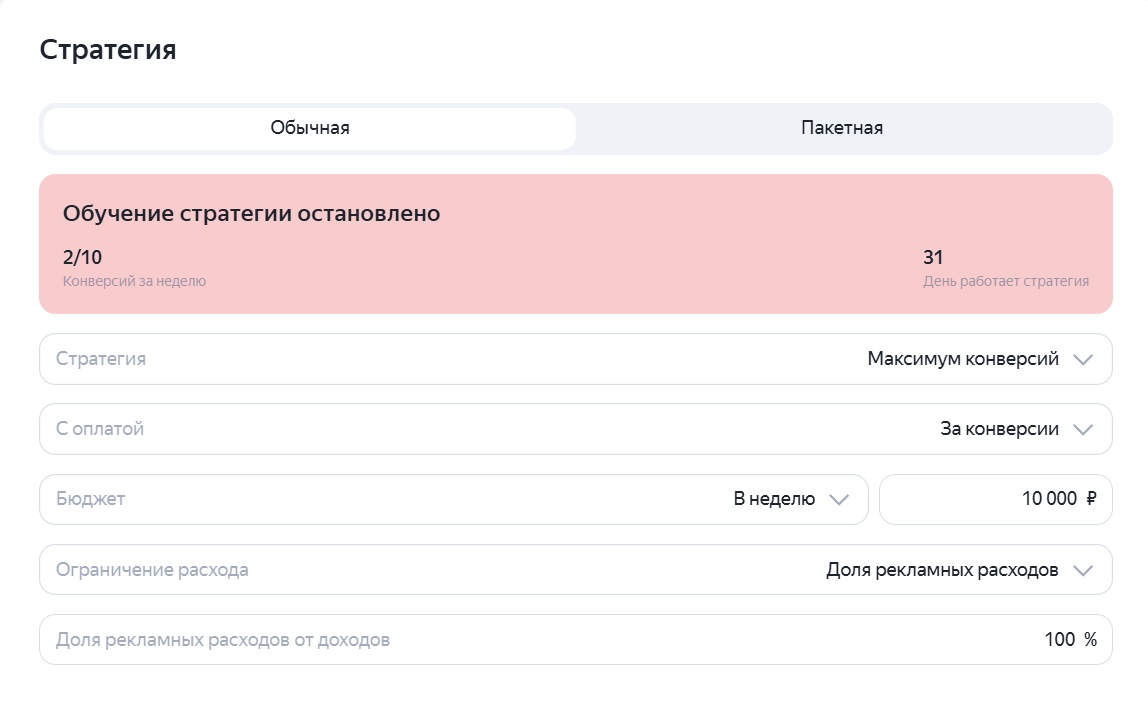Click the chevron next to В неделю

tap(839, 499)
